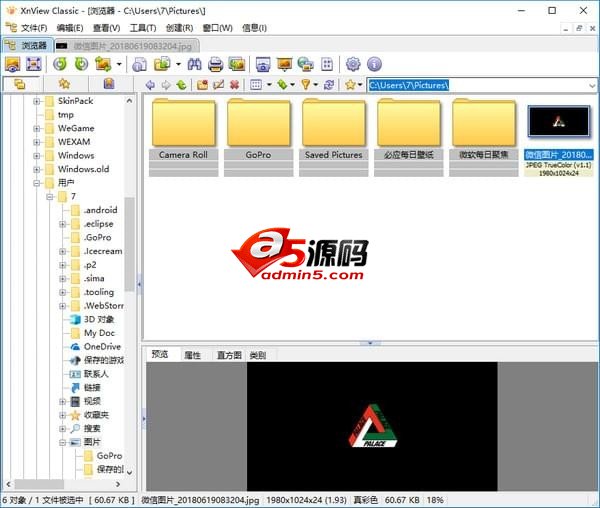Select the 预览 preview panel tab
The image size is (600, 508).
click(x=160, y=354)
